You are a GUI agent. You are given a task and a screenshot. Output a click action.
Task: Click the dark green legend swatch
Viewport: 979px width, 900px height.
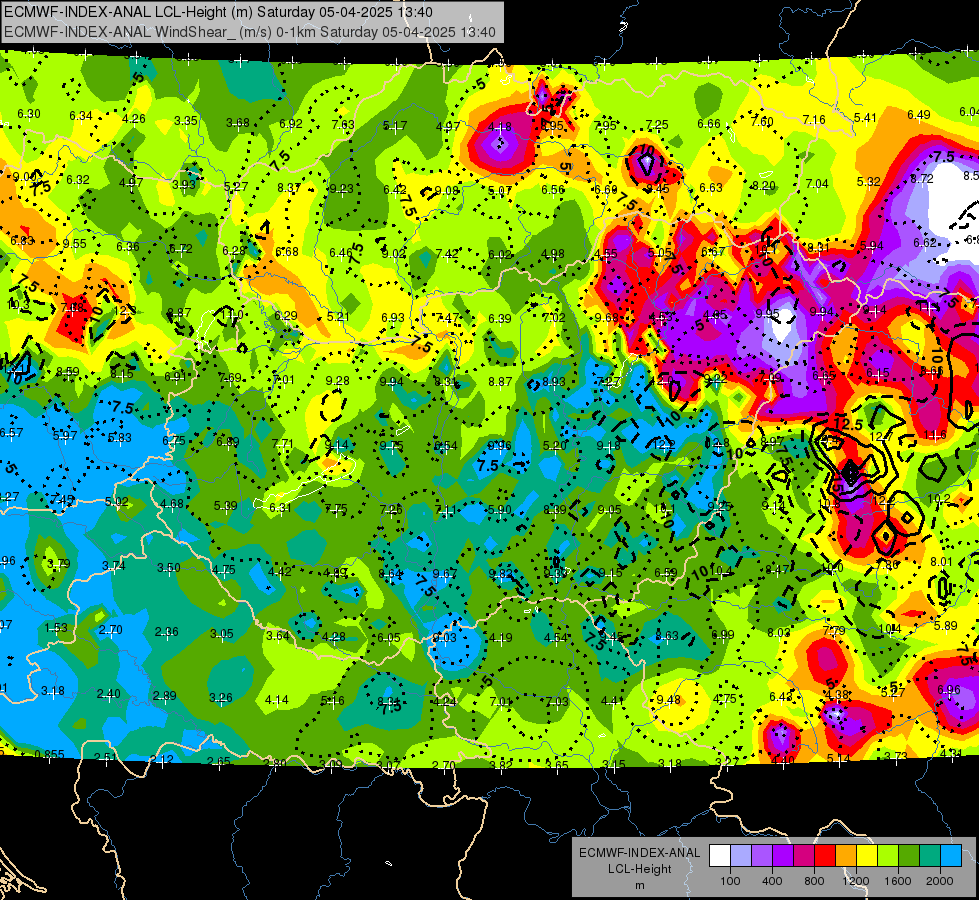click(909, 856)
